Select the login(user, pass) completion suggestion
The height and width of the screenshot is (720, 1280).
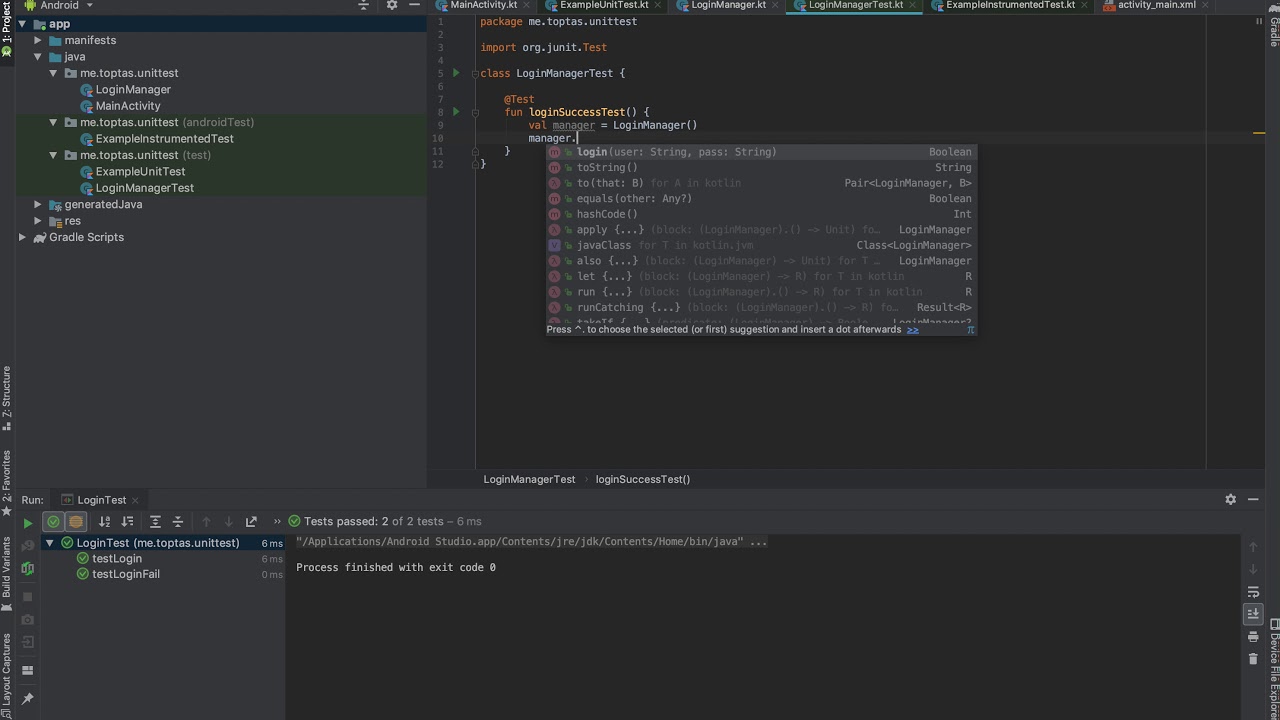tap(760, 152)
